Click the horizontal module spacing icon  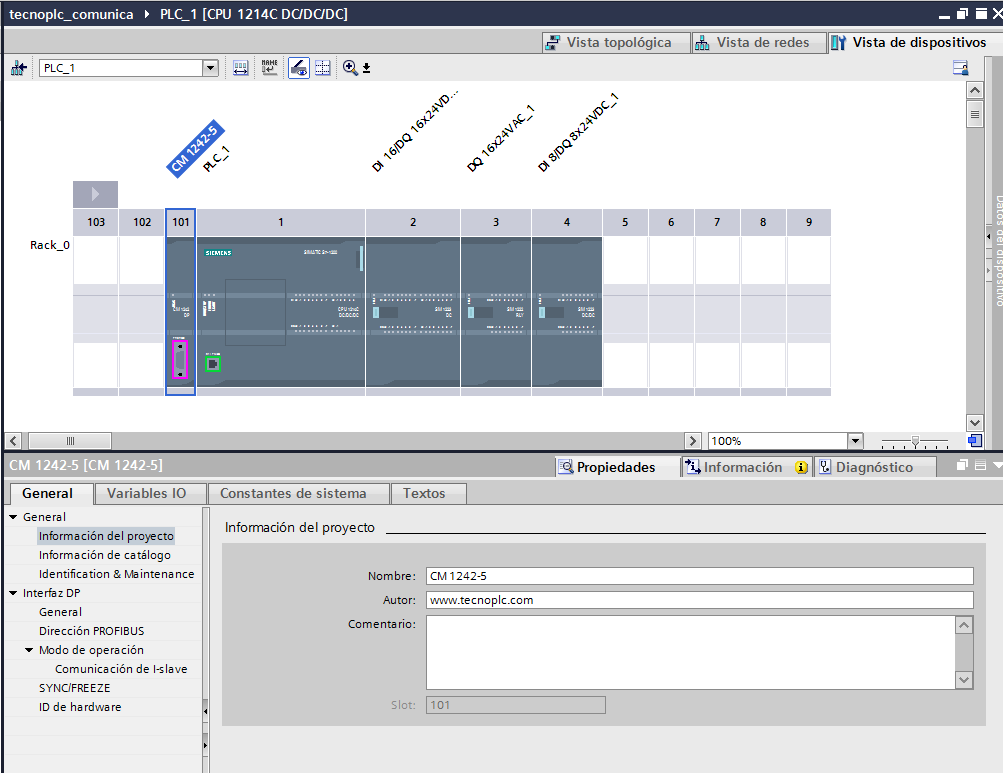pos(239,67)
